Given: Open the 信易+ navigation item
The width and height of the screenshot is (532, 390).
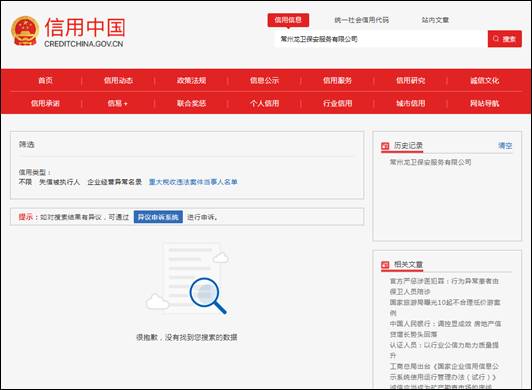Looking at the screenshot, I should click(118, 103).
